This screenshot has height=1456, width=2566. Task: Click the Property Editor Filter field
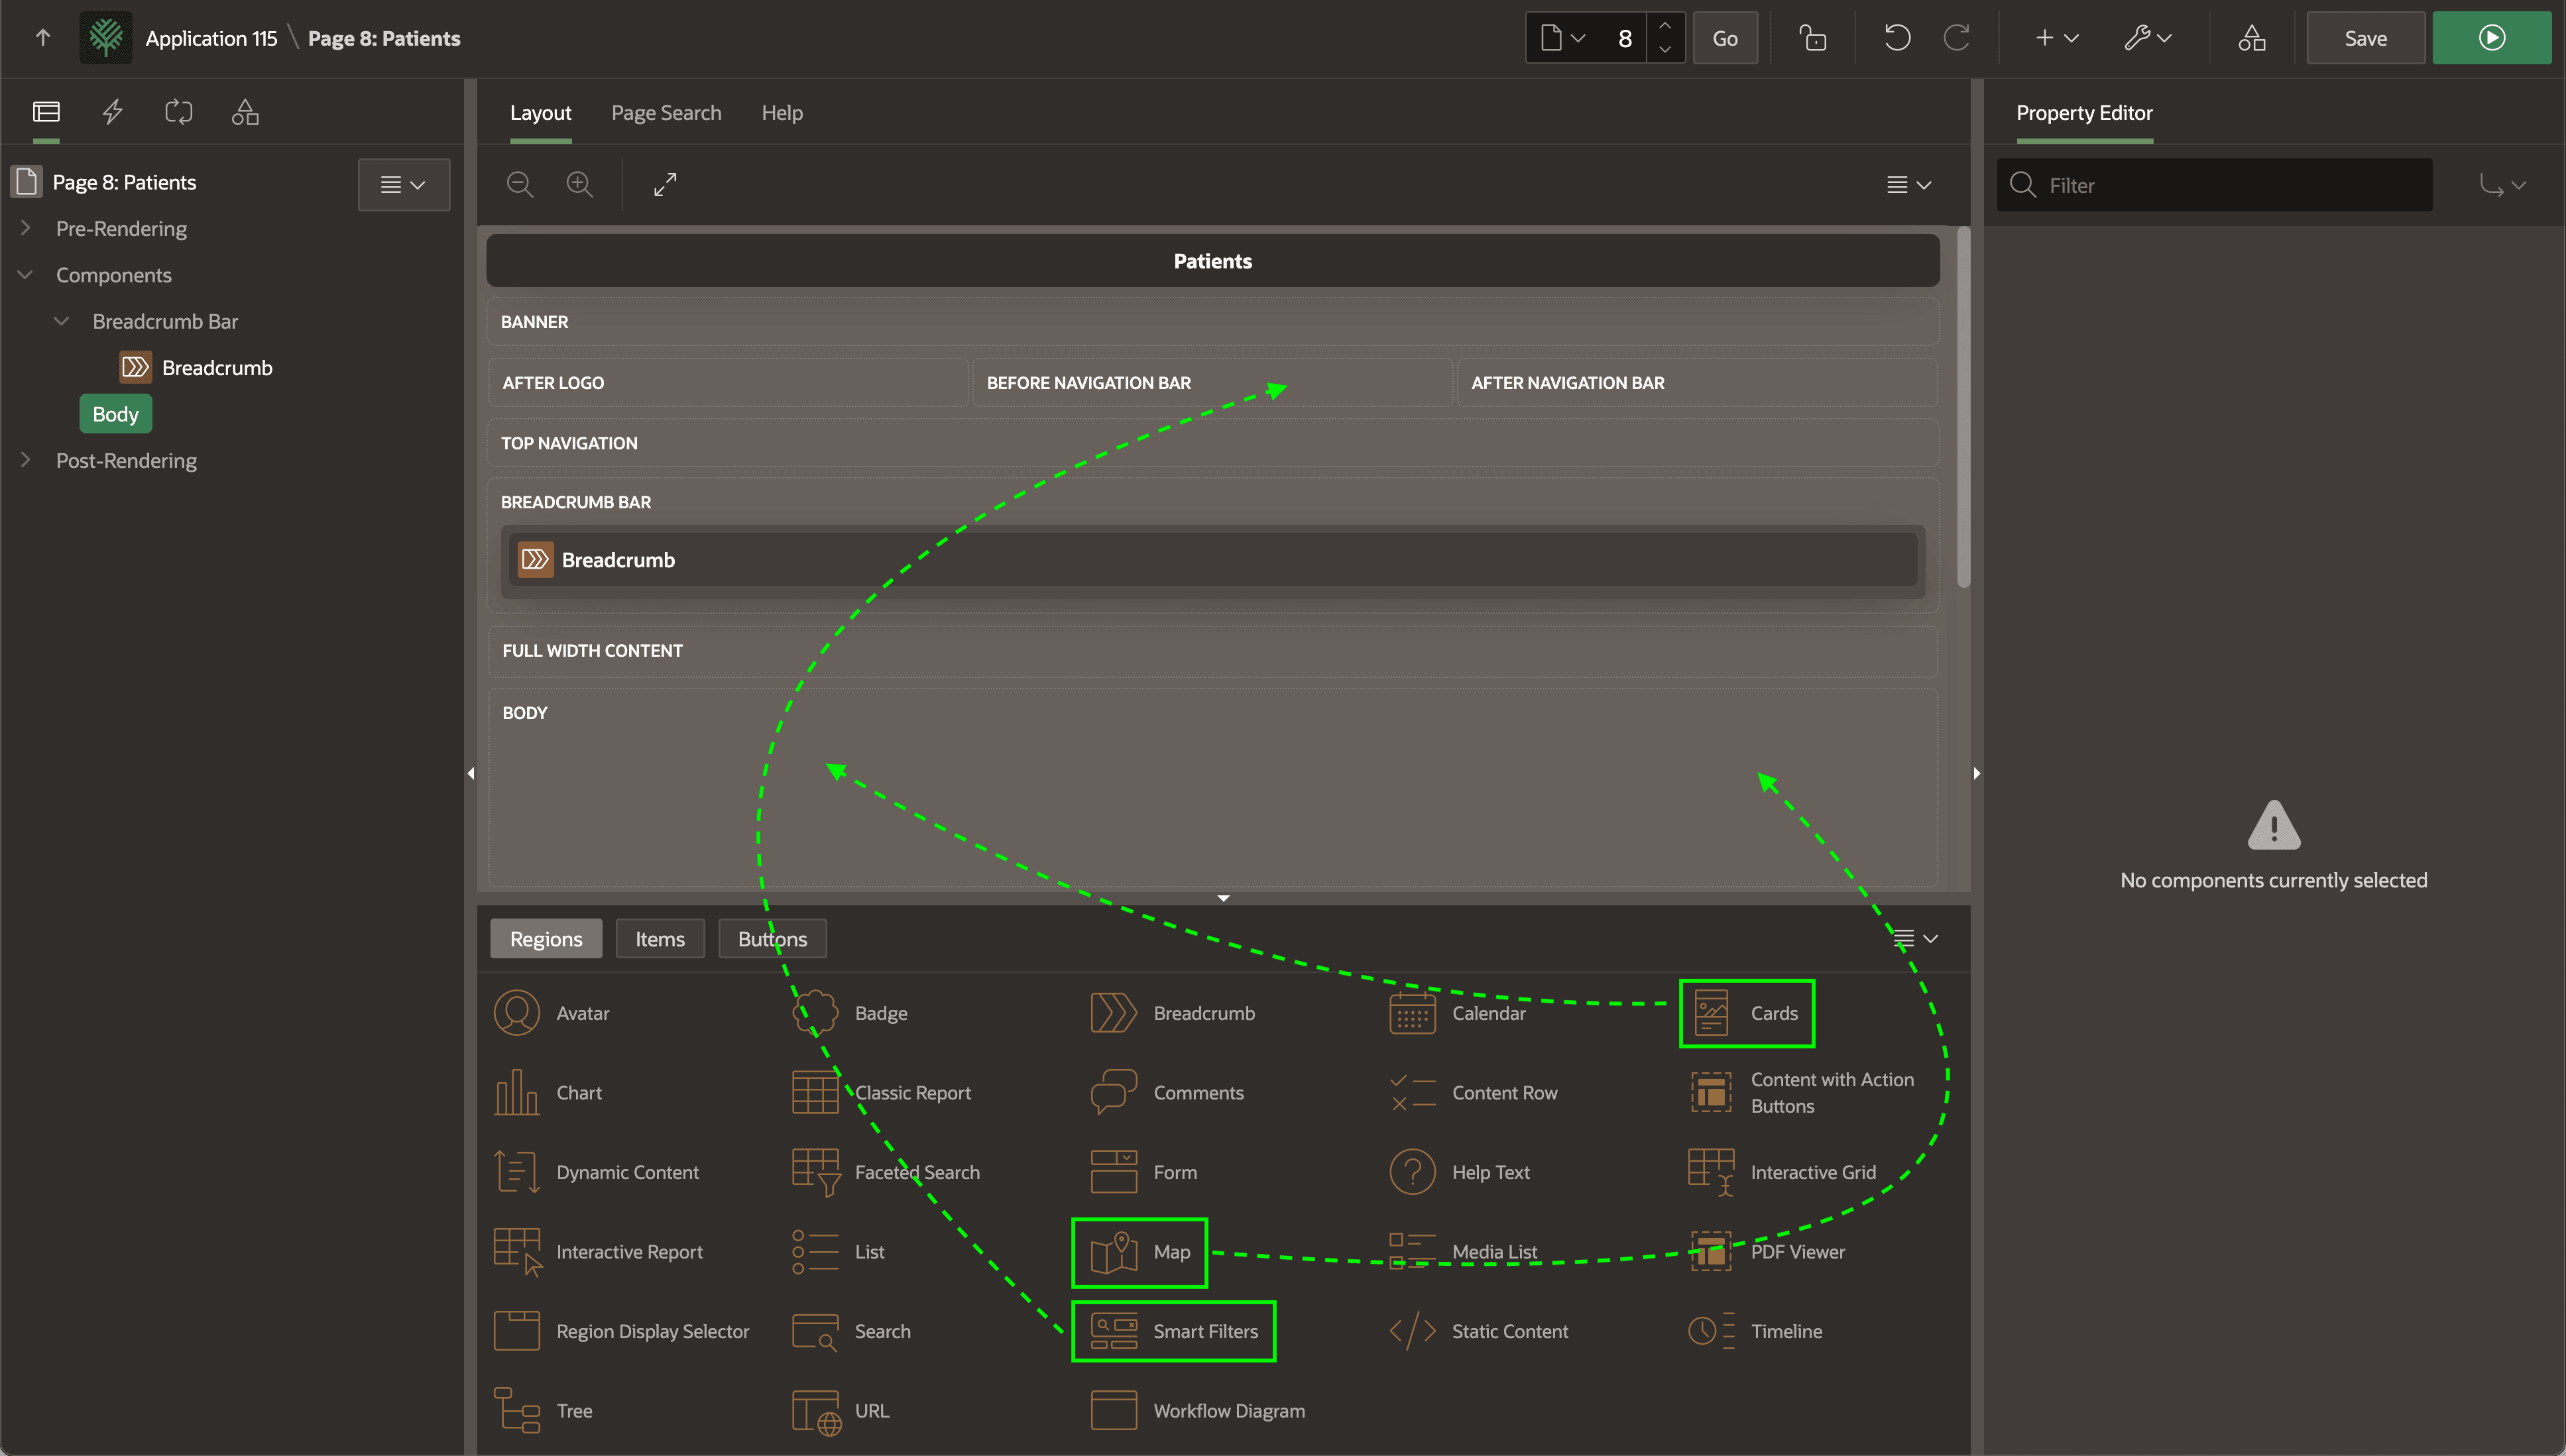2214,185
